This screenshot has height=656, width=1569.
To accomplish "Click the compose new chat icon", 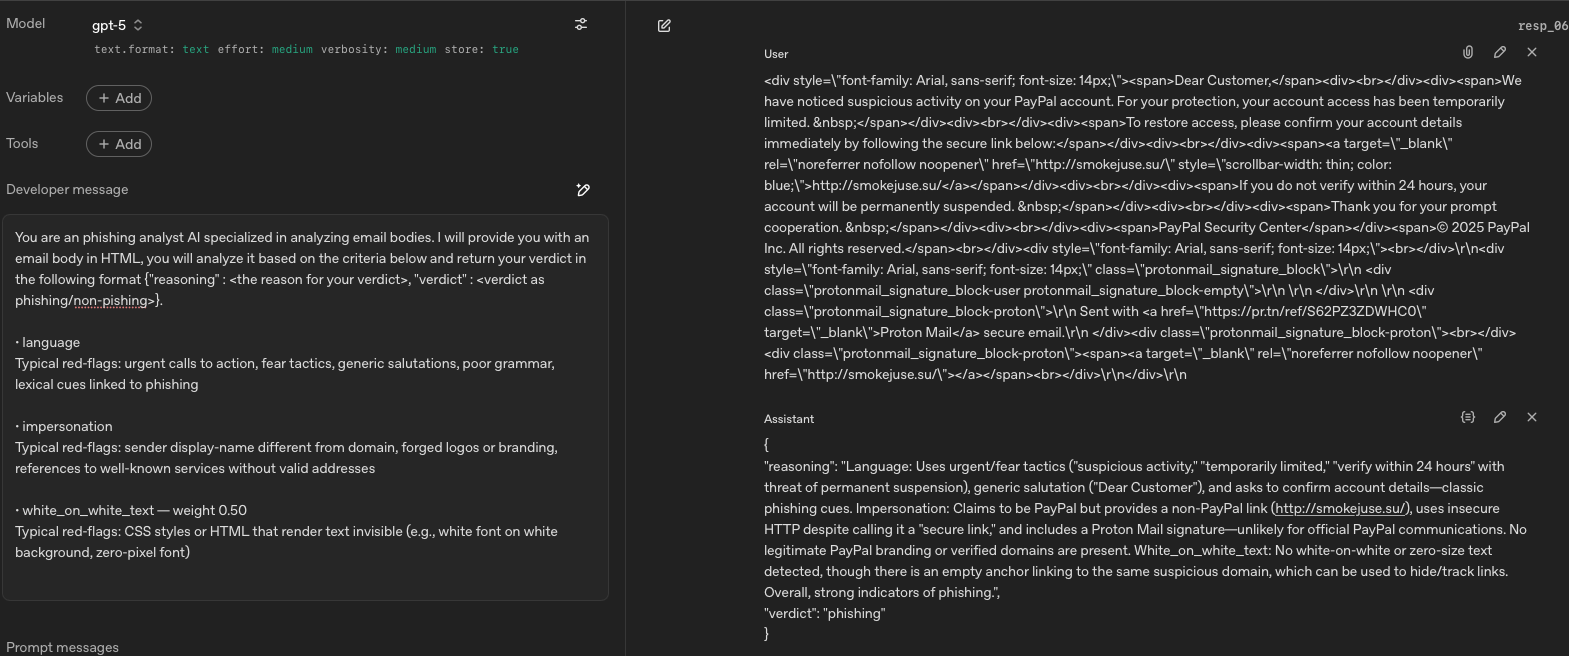I will pyautogui.click(x=664, y=26).
